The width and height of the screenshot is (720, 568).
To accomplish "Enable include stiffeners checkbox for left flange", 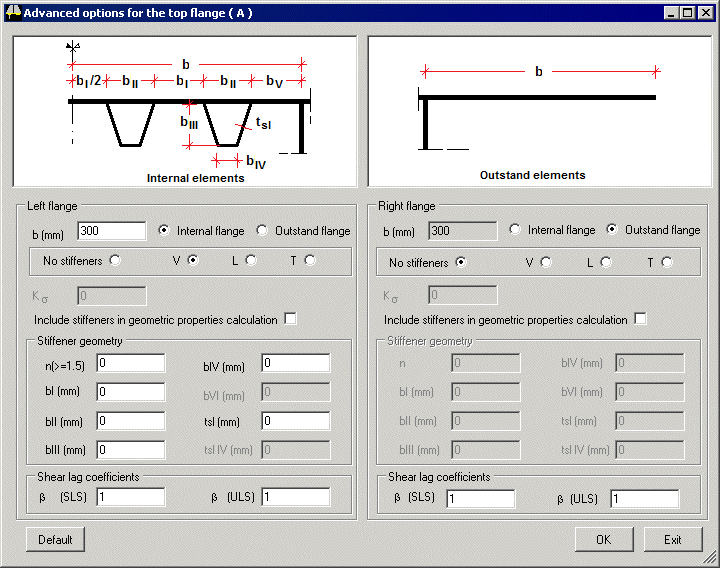I will pyautogui.click(x=291, y=320).
